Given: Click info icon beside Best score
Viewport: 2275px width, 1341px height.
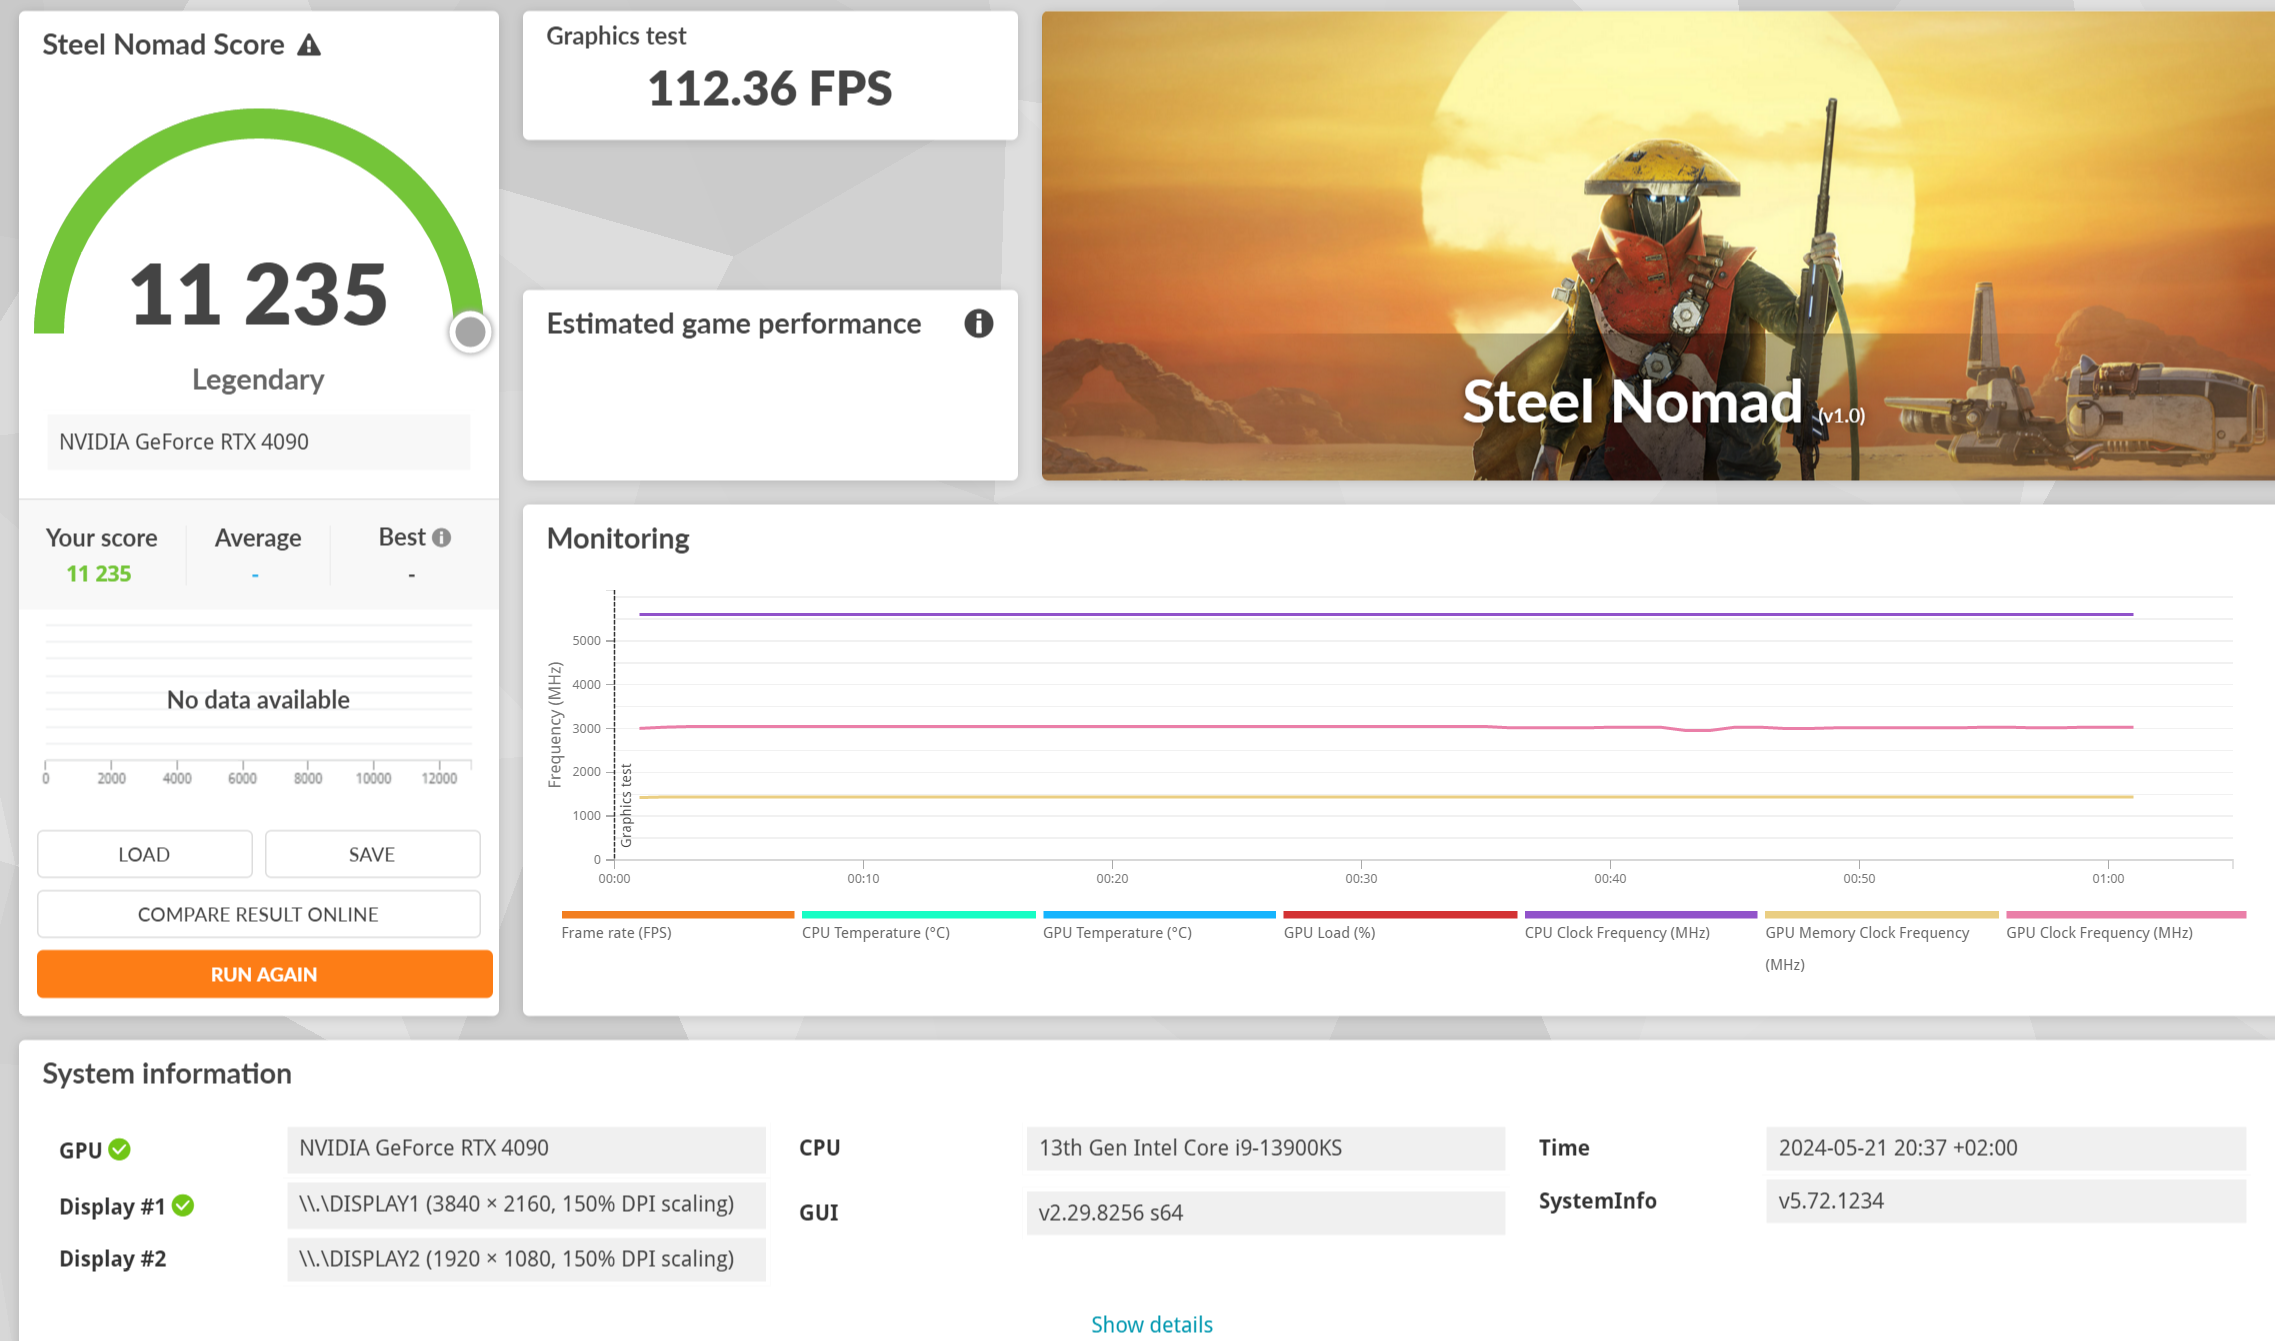Looking at the screenshot, I should [x=441, y=538].
